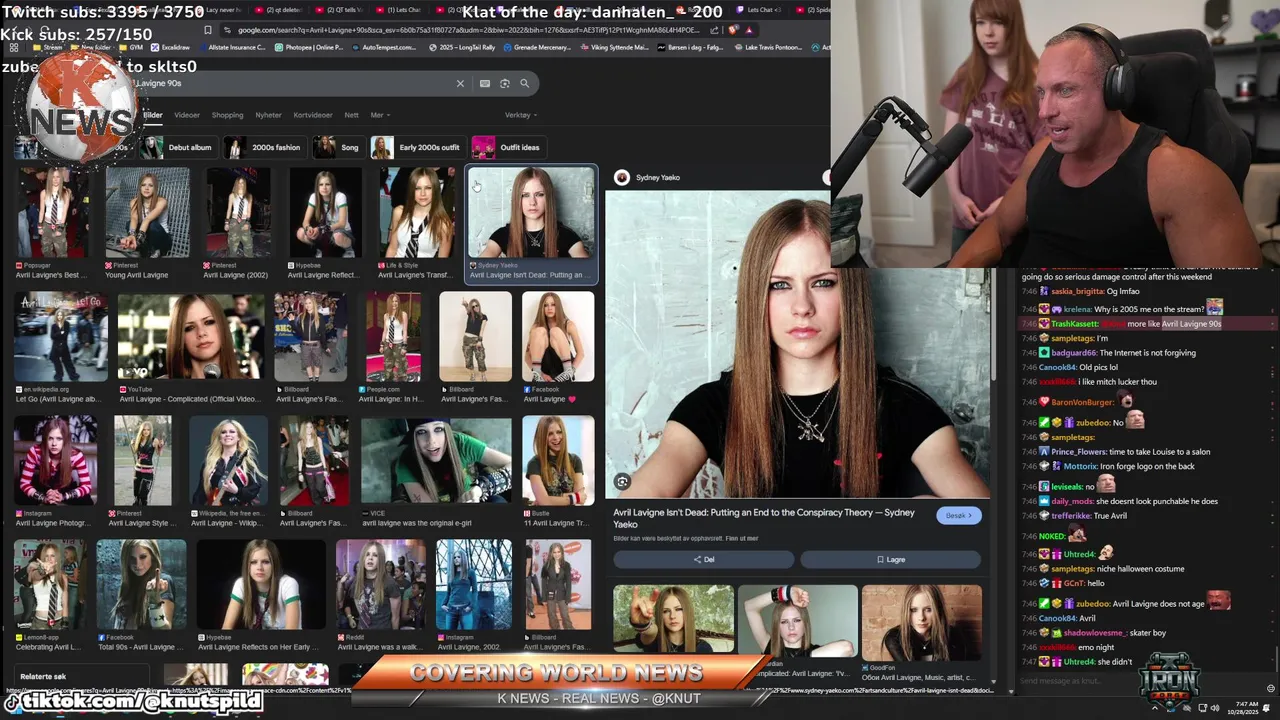Image resolution: width=1280 pixels, height=720 pixels.
Task: Click the Del share button
Action: pyautogui.click(x=704, y=560)
